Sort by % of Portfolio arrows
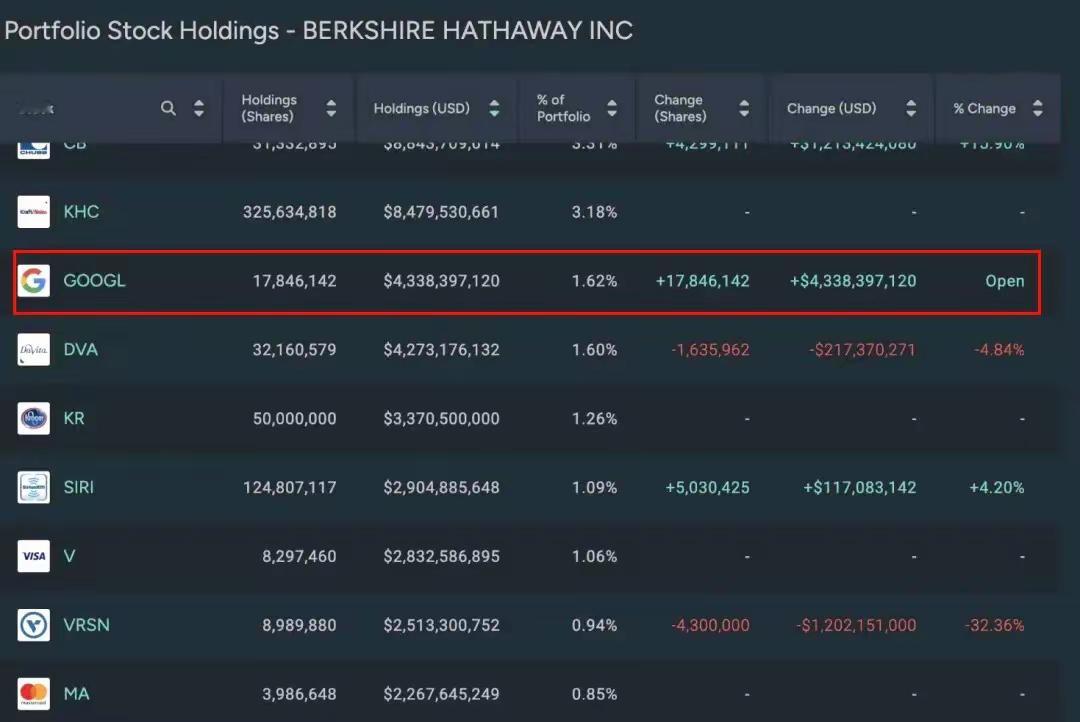Screen dimensions: 1080x722 612,108
